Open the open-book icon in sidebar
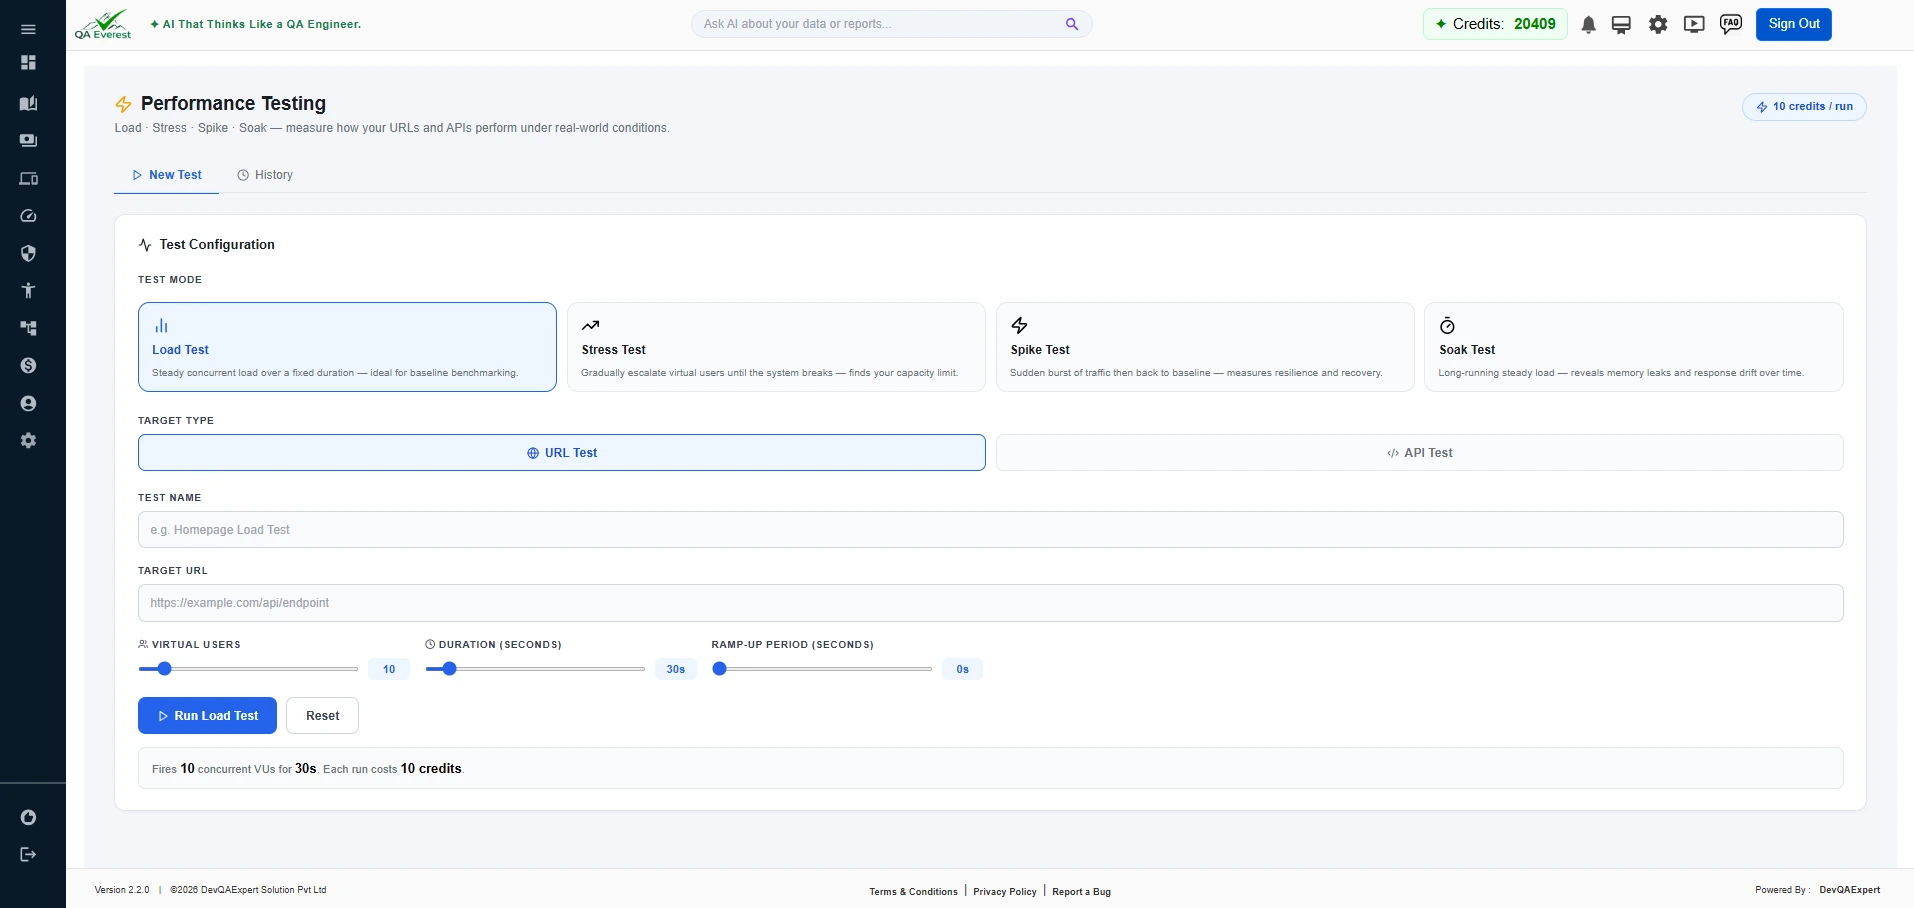 click(28, 103)
